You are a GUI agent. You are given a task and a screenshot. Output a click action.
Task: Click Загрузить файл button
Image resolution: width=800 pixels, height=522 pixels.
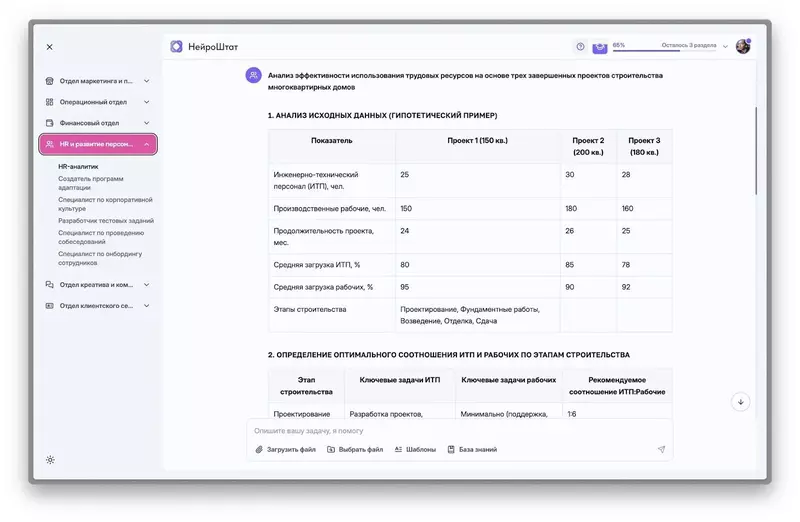(x=286, y=450)
